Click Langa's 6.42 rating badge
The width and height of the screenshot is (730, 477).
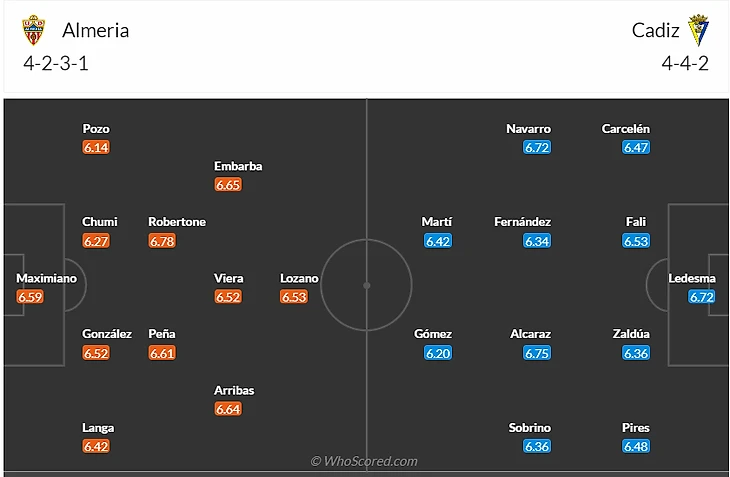pos(96,446)
